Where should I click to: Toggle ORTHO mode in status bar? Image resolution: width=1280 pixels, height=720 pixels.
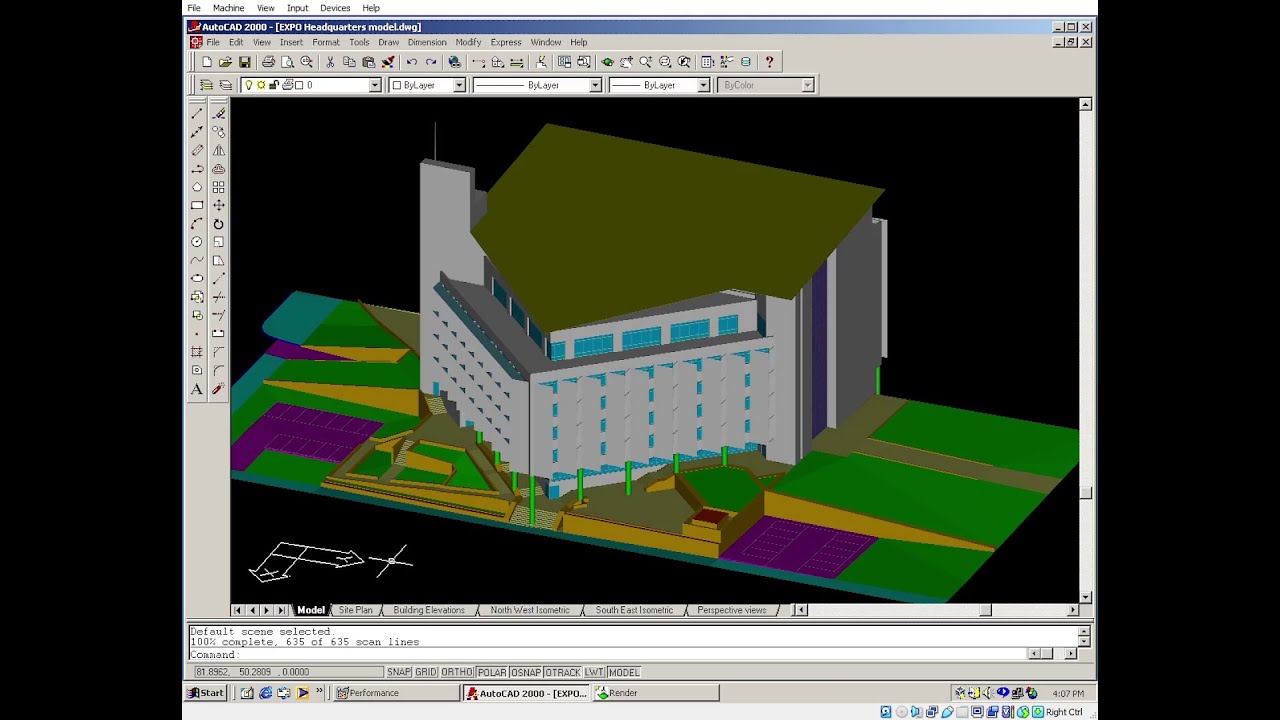pyautogui.click(x=457, y=673)
